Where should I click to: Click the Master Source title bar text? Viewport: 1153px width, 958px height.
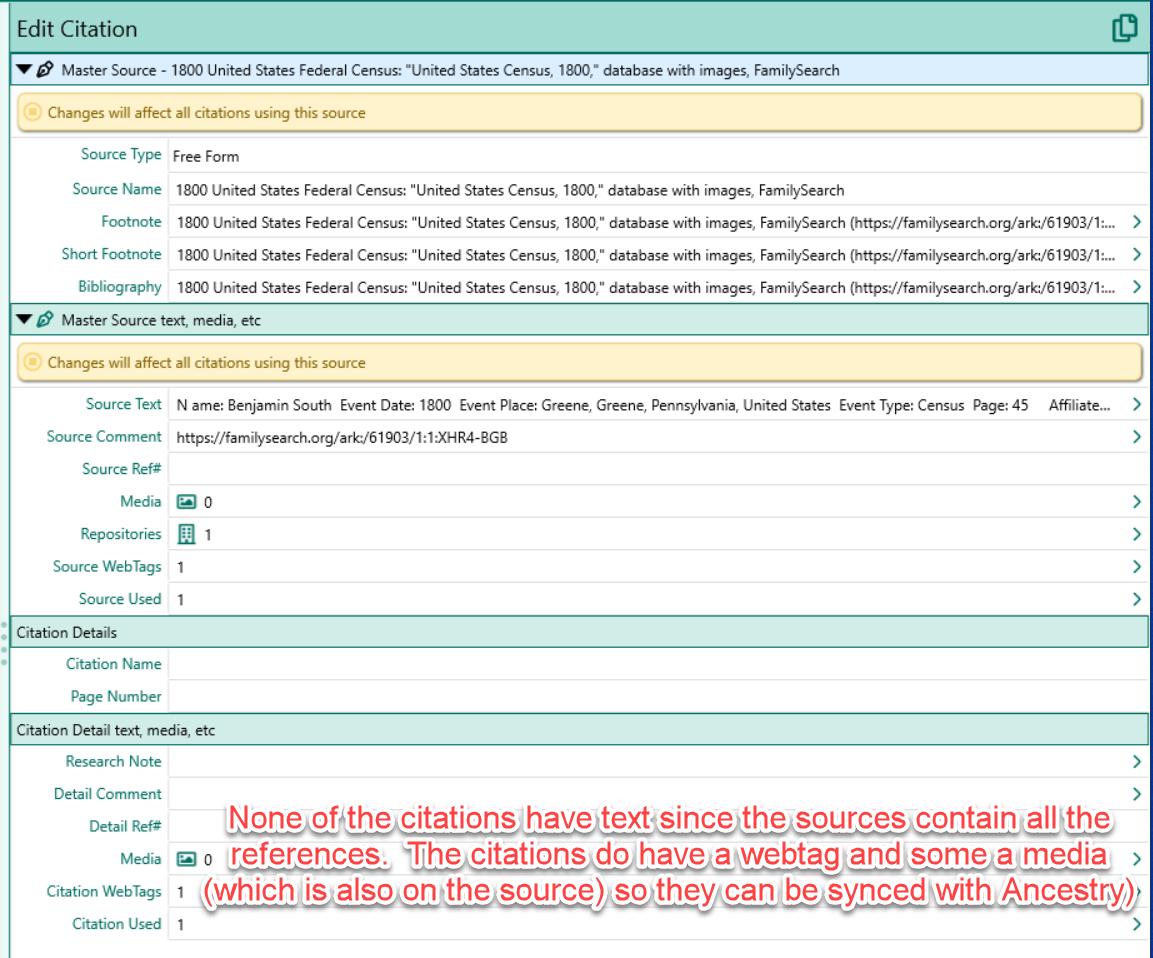(450, 71)
